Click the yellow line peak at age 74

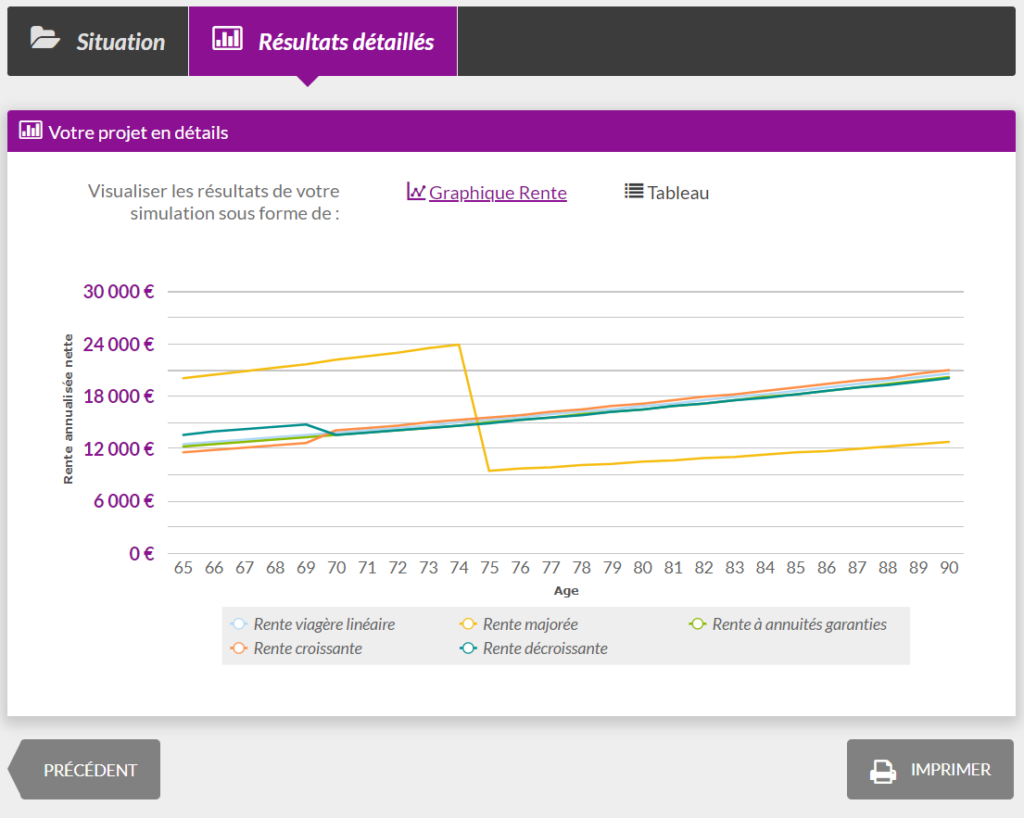point(458,345)
